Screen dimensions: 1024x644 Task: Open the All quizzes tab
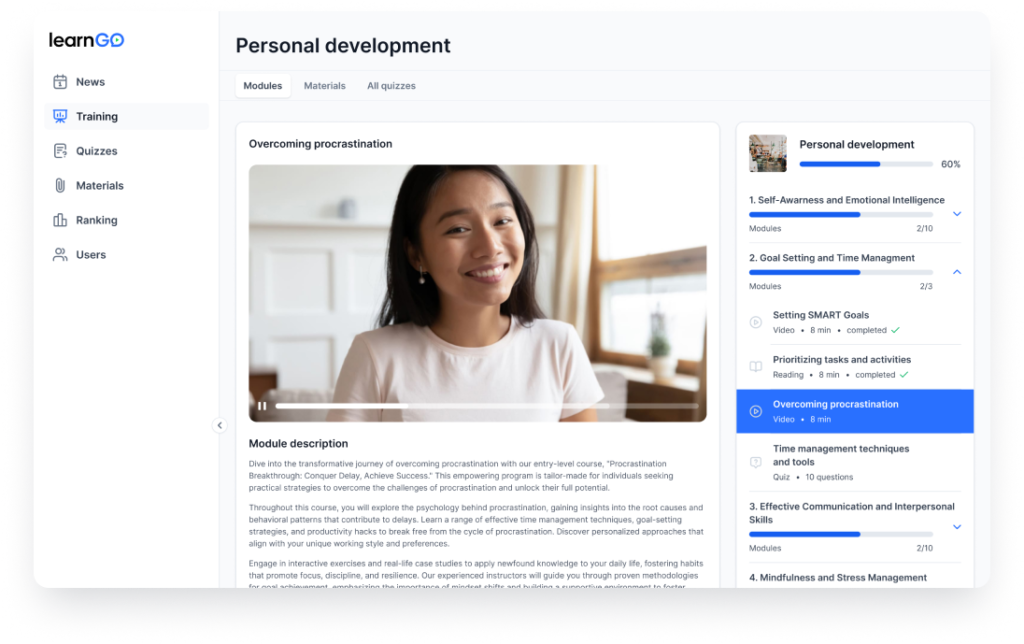(391, 86)
